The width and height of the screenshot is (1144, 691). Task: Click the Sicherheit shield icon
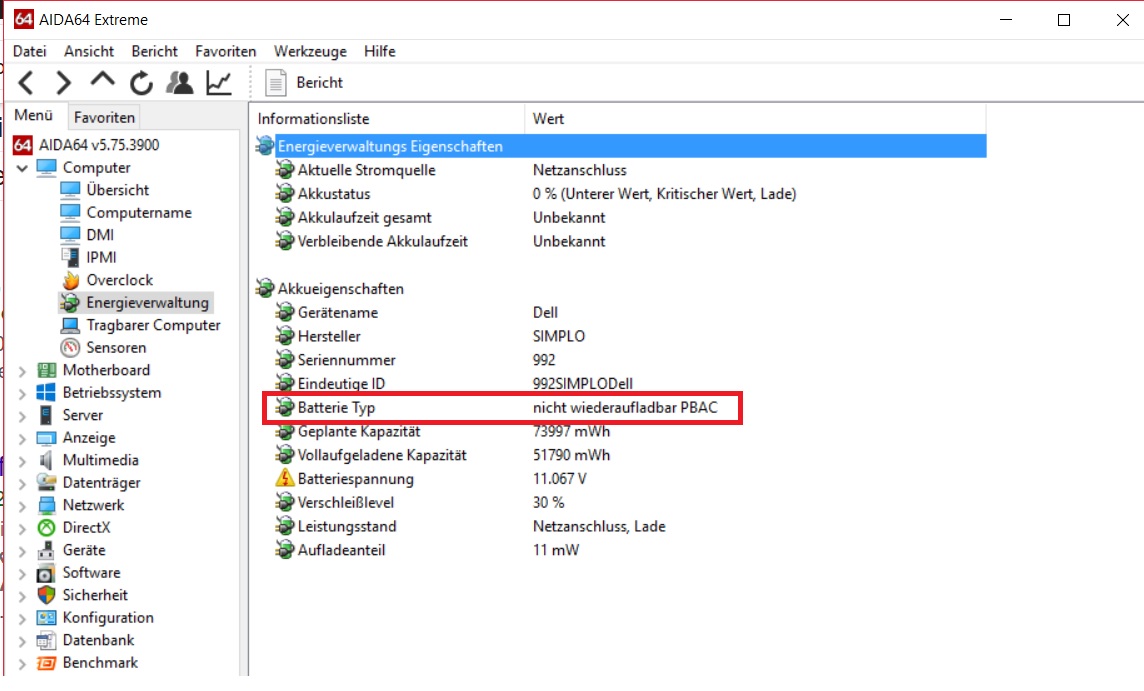(x=46, y=595)
